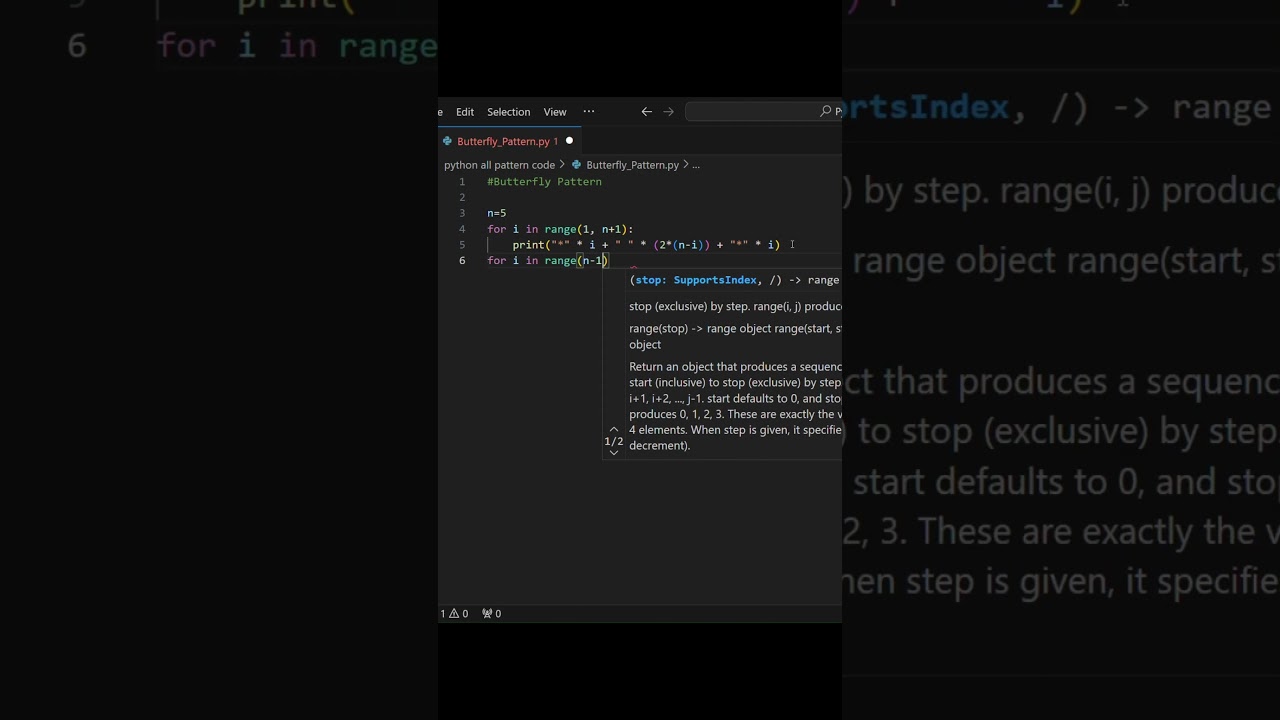1280x720 pixels.
Task: Click line number 4 in the gutter
Action: pos(462,229)
